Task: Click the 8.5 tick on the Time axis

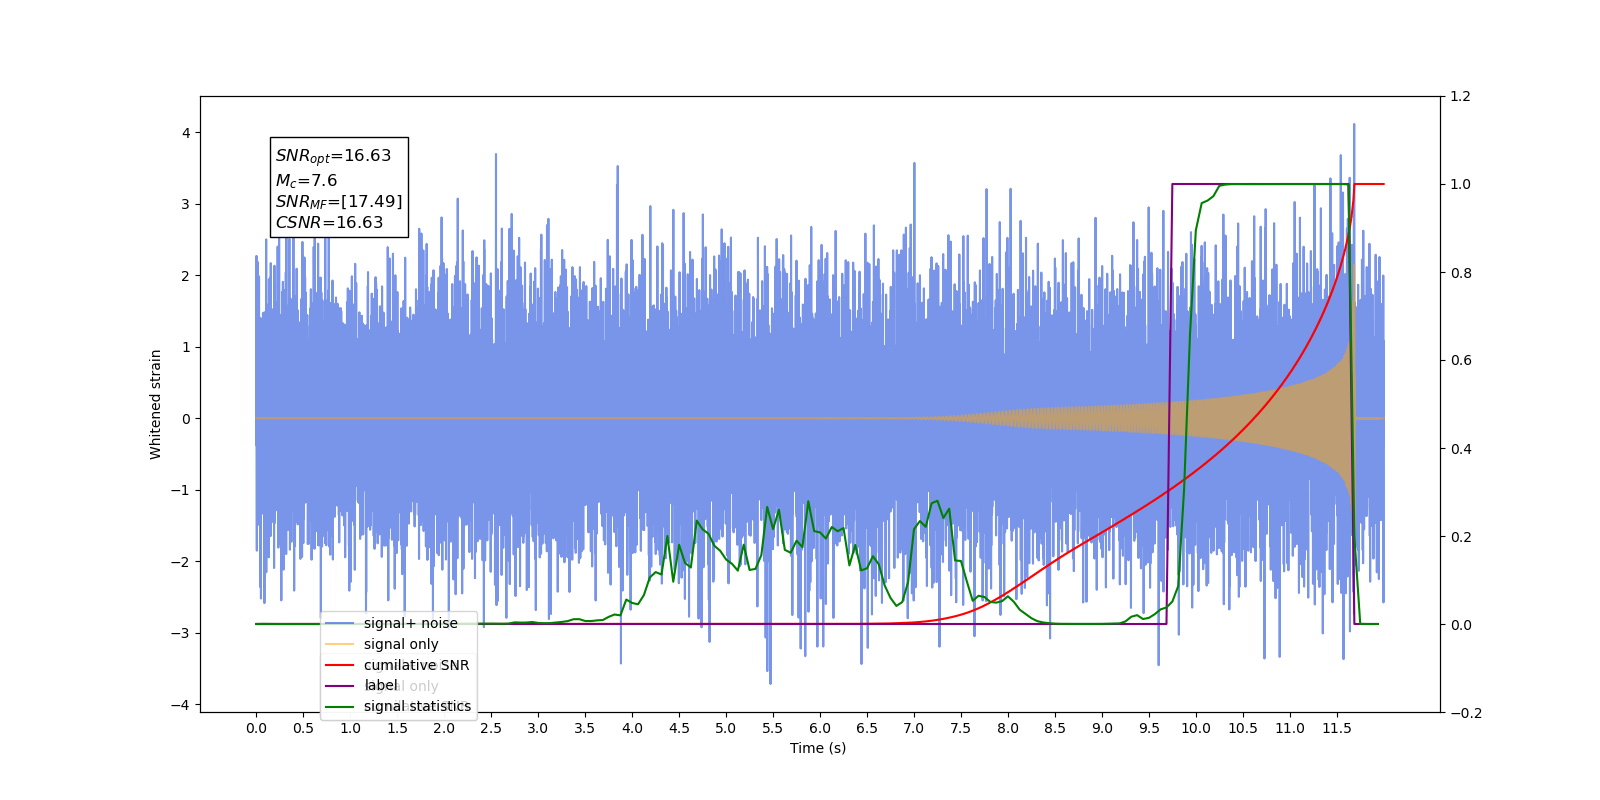Action: pyautogui.click(x=1055, y=728)
